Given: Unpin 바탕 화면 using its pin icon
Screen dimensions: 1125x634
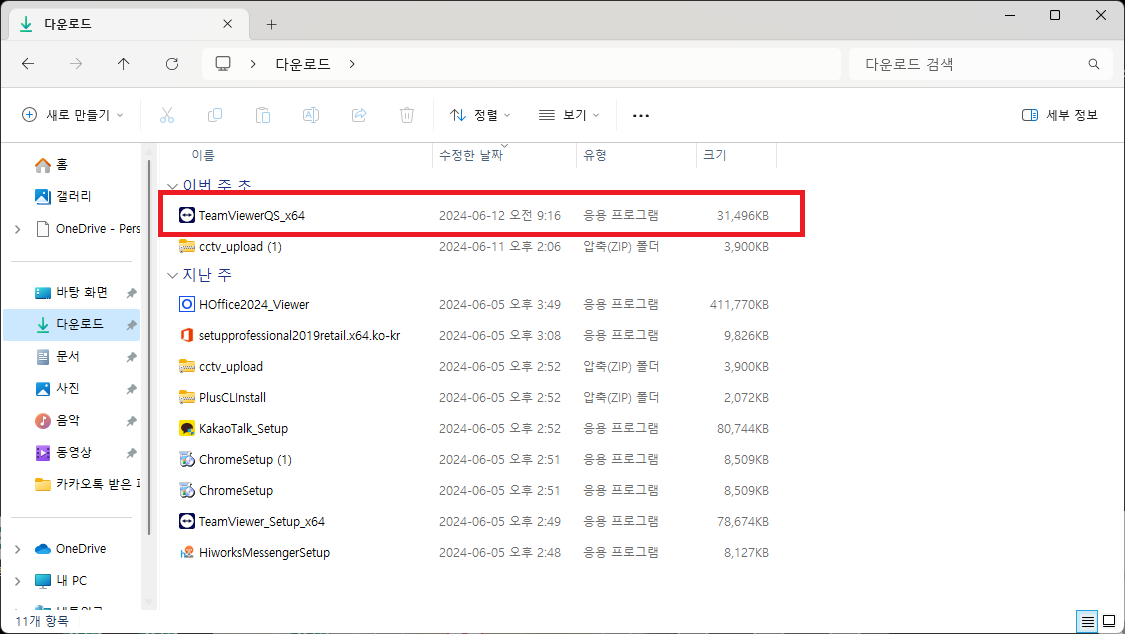Looking at the screenshot, I should (x=131, y=293).
